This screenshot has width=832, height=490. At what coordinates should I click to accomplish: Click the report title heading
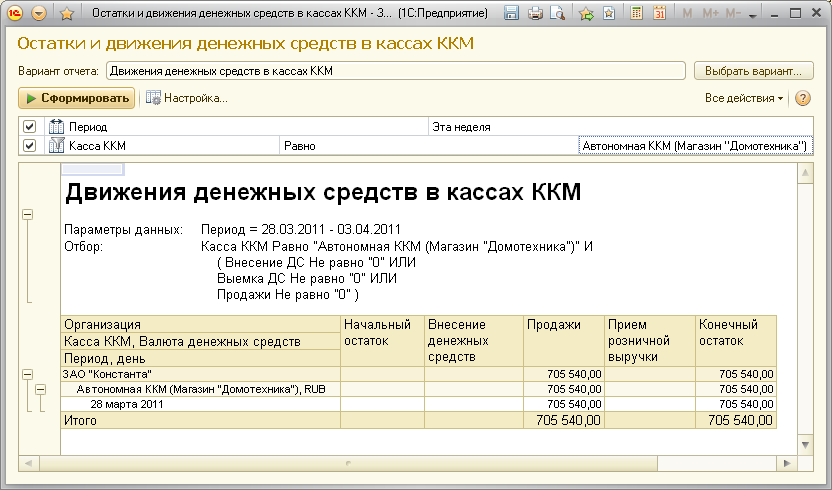pos(323,192)
